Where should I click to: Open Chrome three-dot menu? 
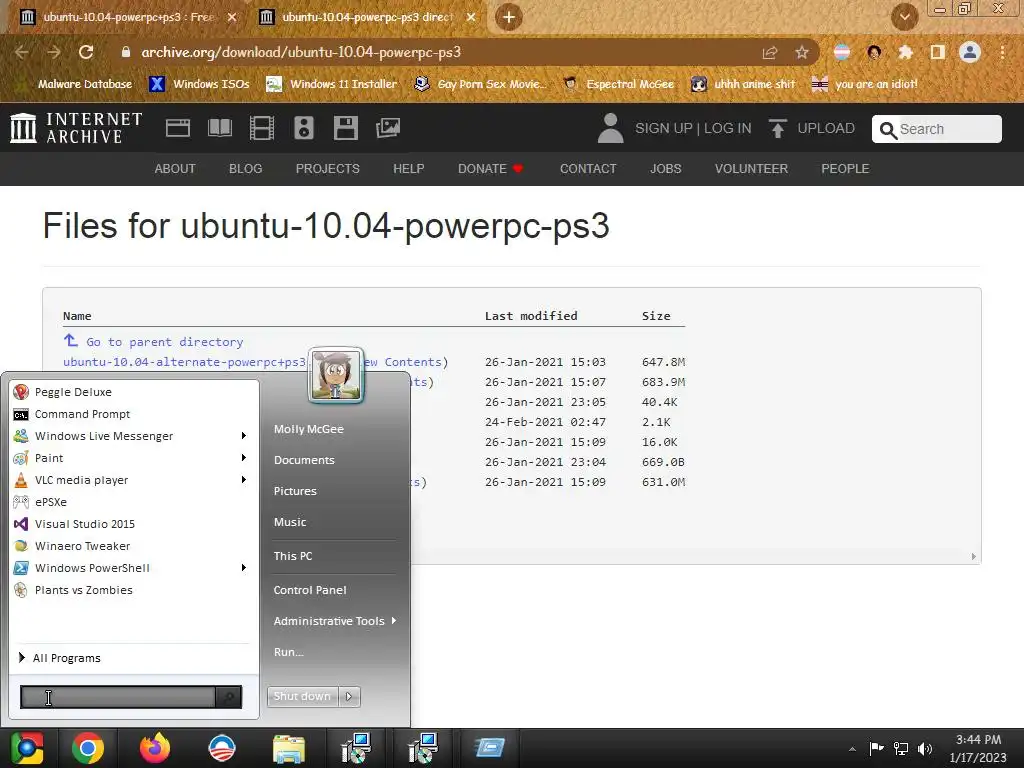pyautogui.click(x=1002, y=52)
